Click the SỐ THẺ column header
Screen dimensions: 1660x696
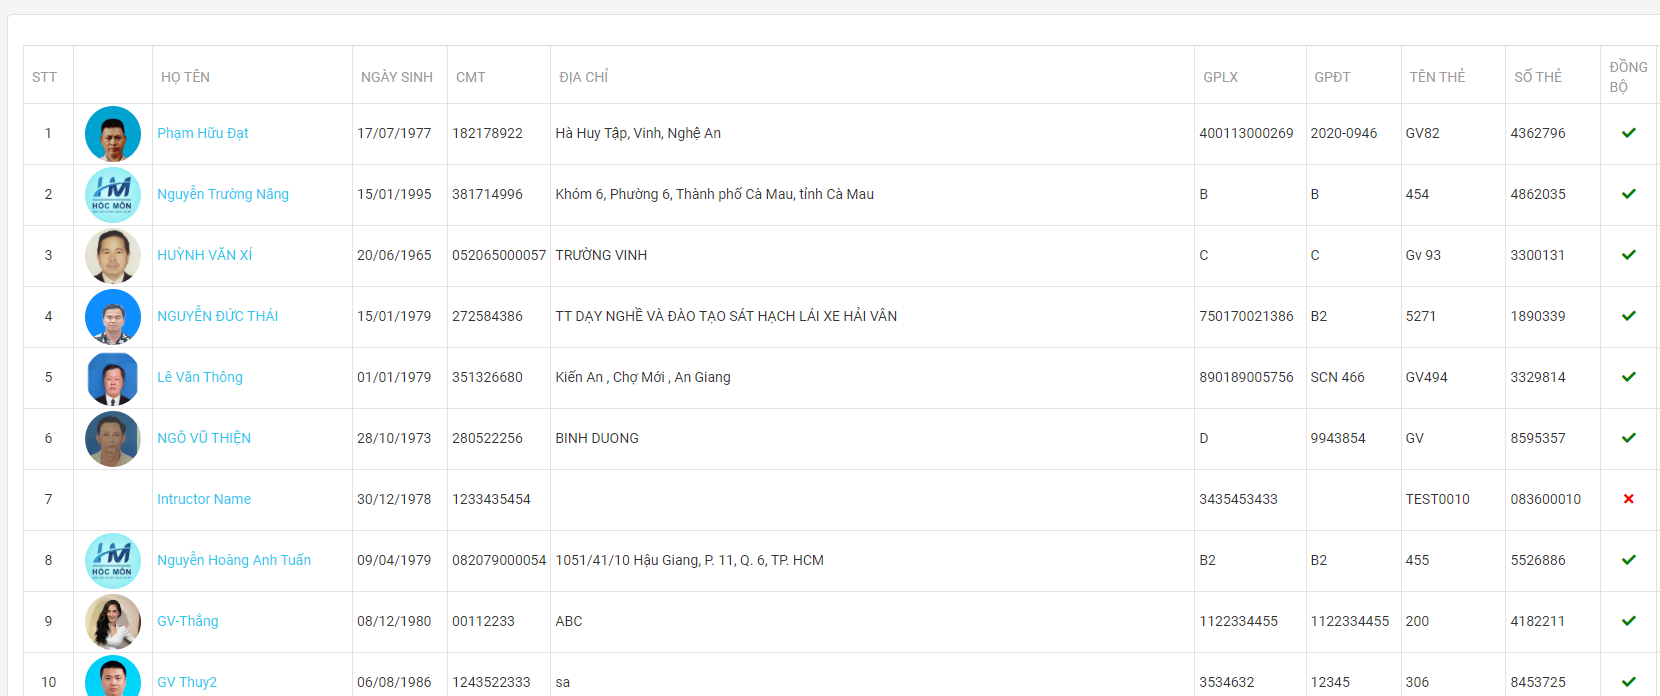pyautogui.click(x=1538, y=77)
